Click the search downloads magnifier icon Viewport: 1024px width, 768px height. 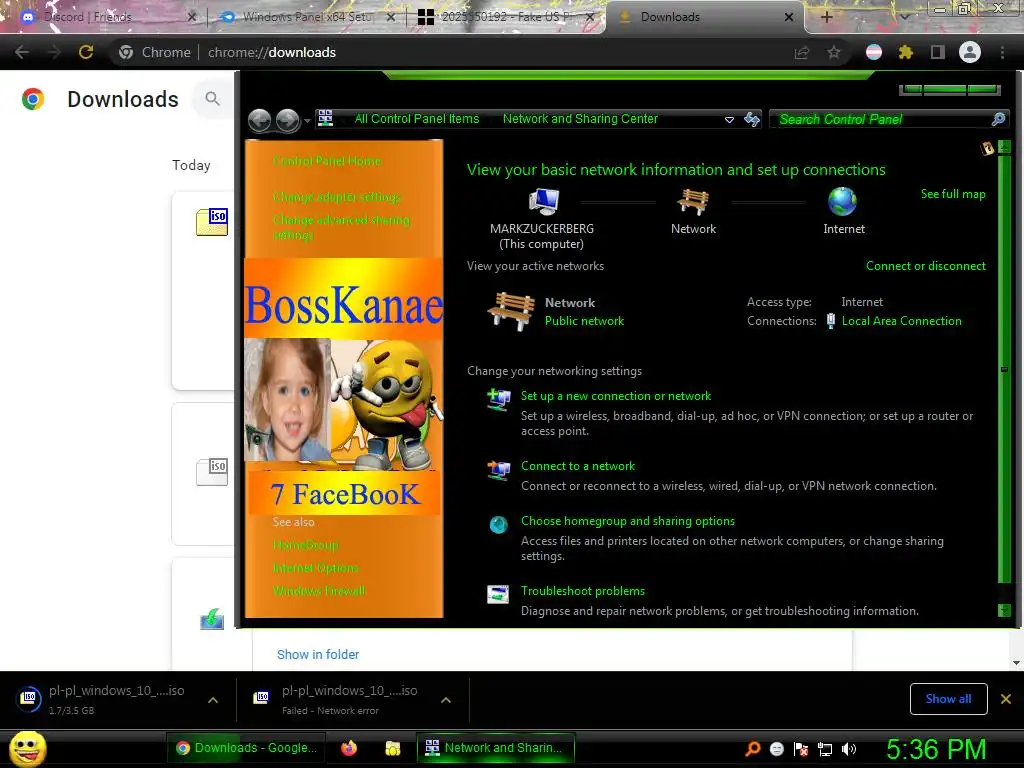[x=212, y=99]
